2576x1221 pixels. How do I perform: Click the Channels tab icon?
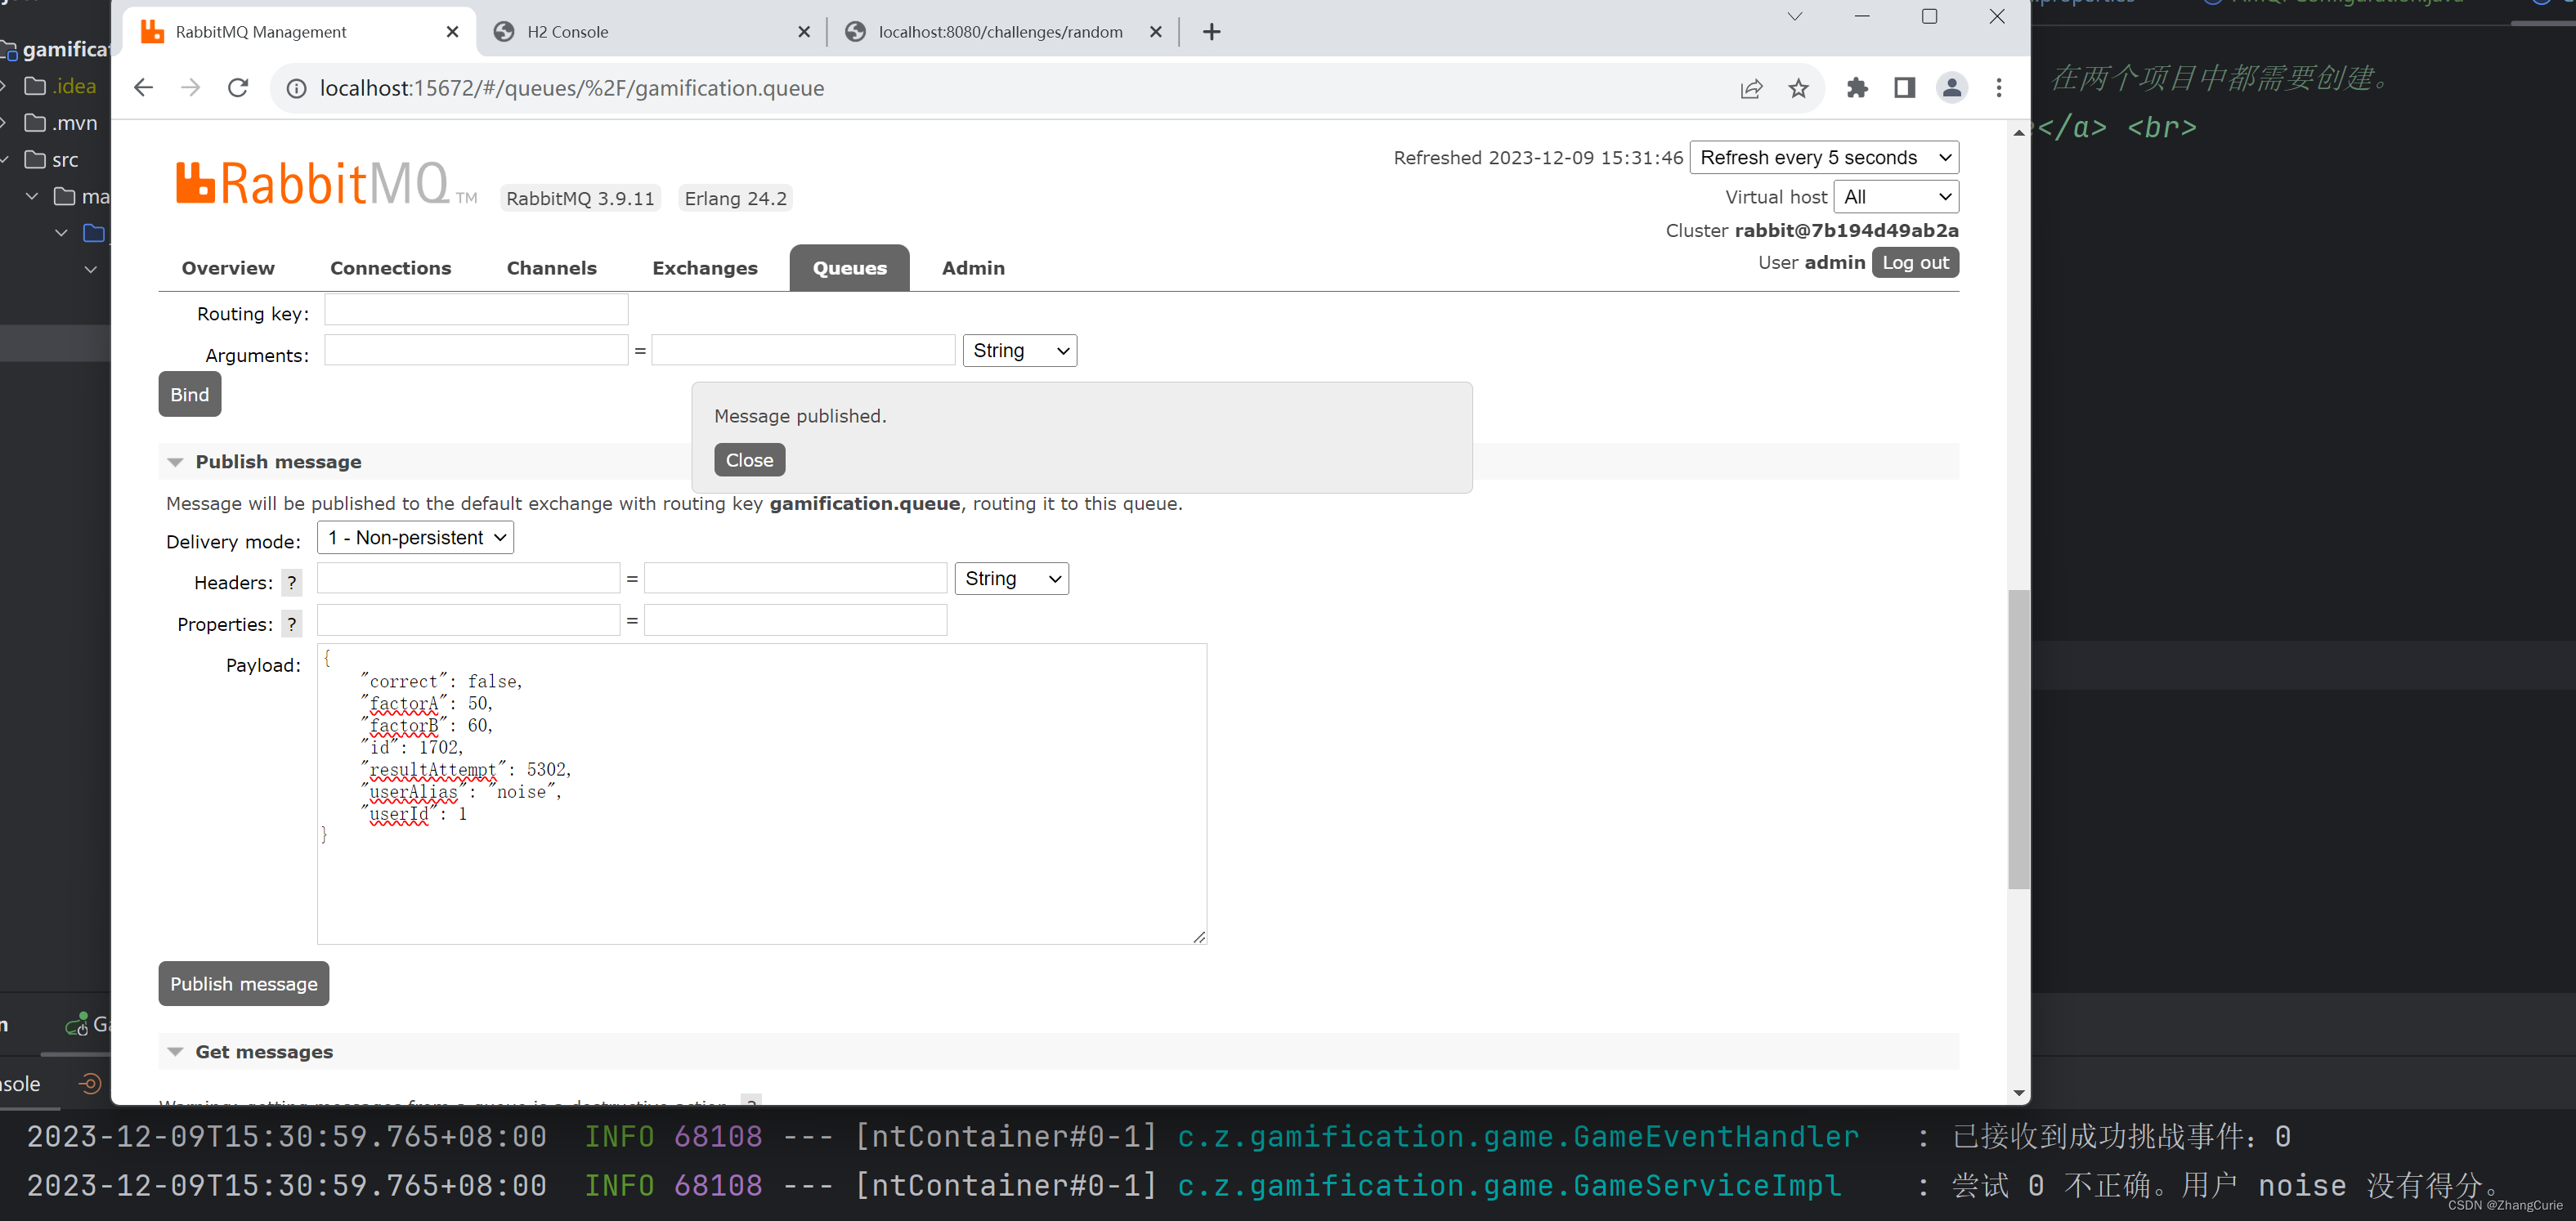point(550,266)
